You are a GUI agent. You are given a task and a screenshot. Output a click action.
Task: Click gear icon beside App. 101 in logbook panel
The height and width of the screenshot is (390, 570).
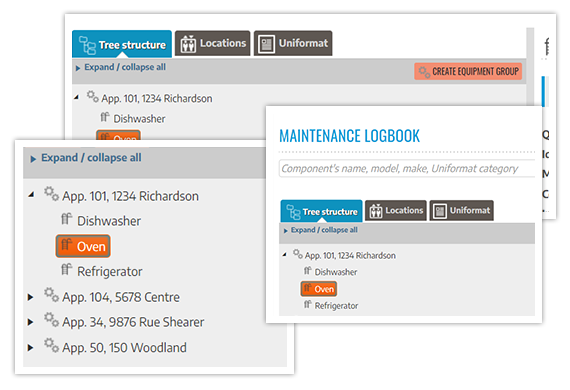298,254
